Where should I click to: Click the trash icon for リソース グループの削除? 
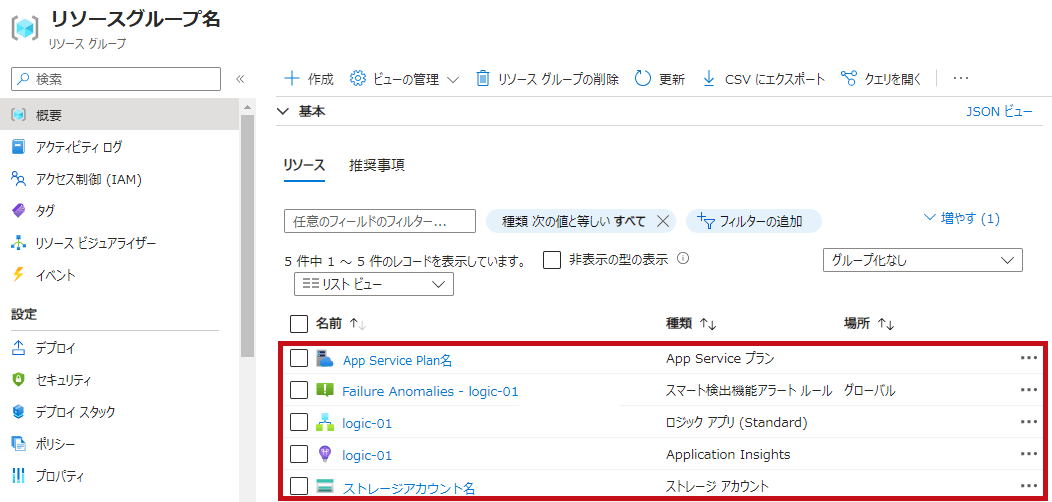[483, 79]
